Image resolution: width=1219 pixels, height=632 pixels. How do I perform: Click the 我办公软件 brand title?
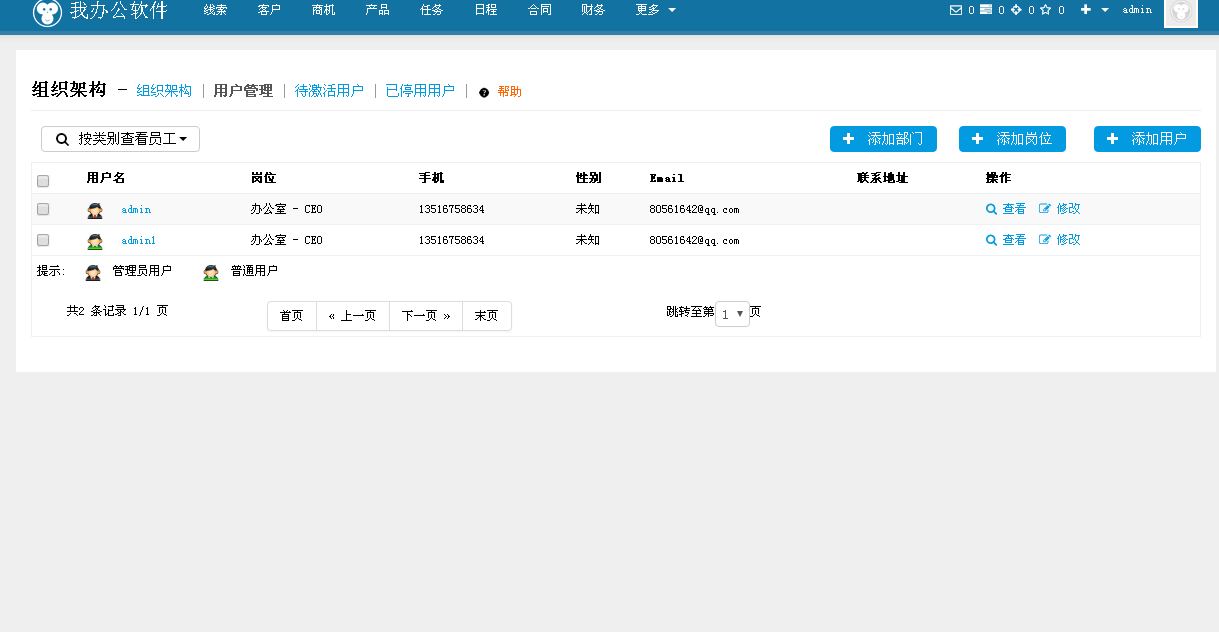118,11
